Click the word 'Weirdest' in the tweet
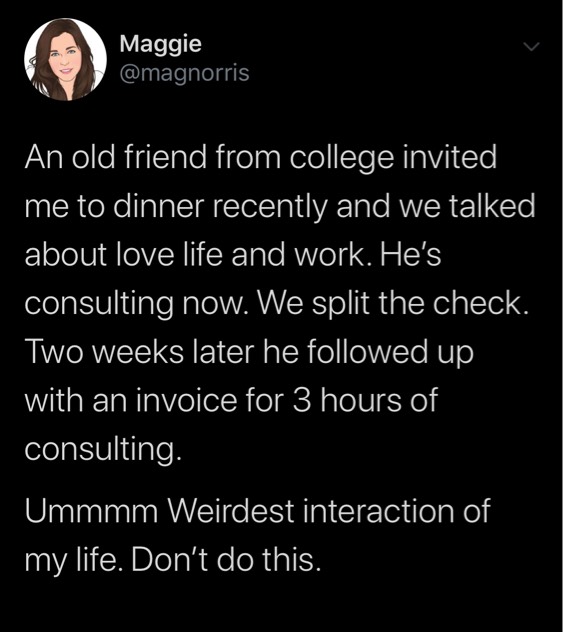This screenshot has width=563, height=632. 231,511
